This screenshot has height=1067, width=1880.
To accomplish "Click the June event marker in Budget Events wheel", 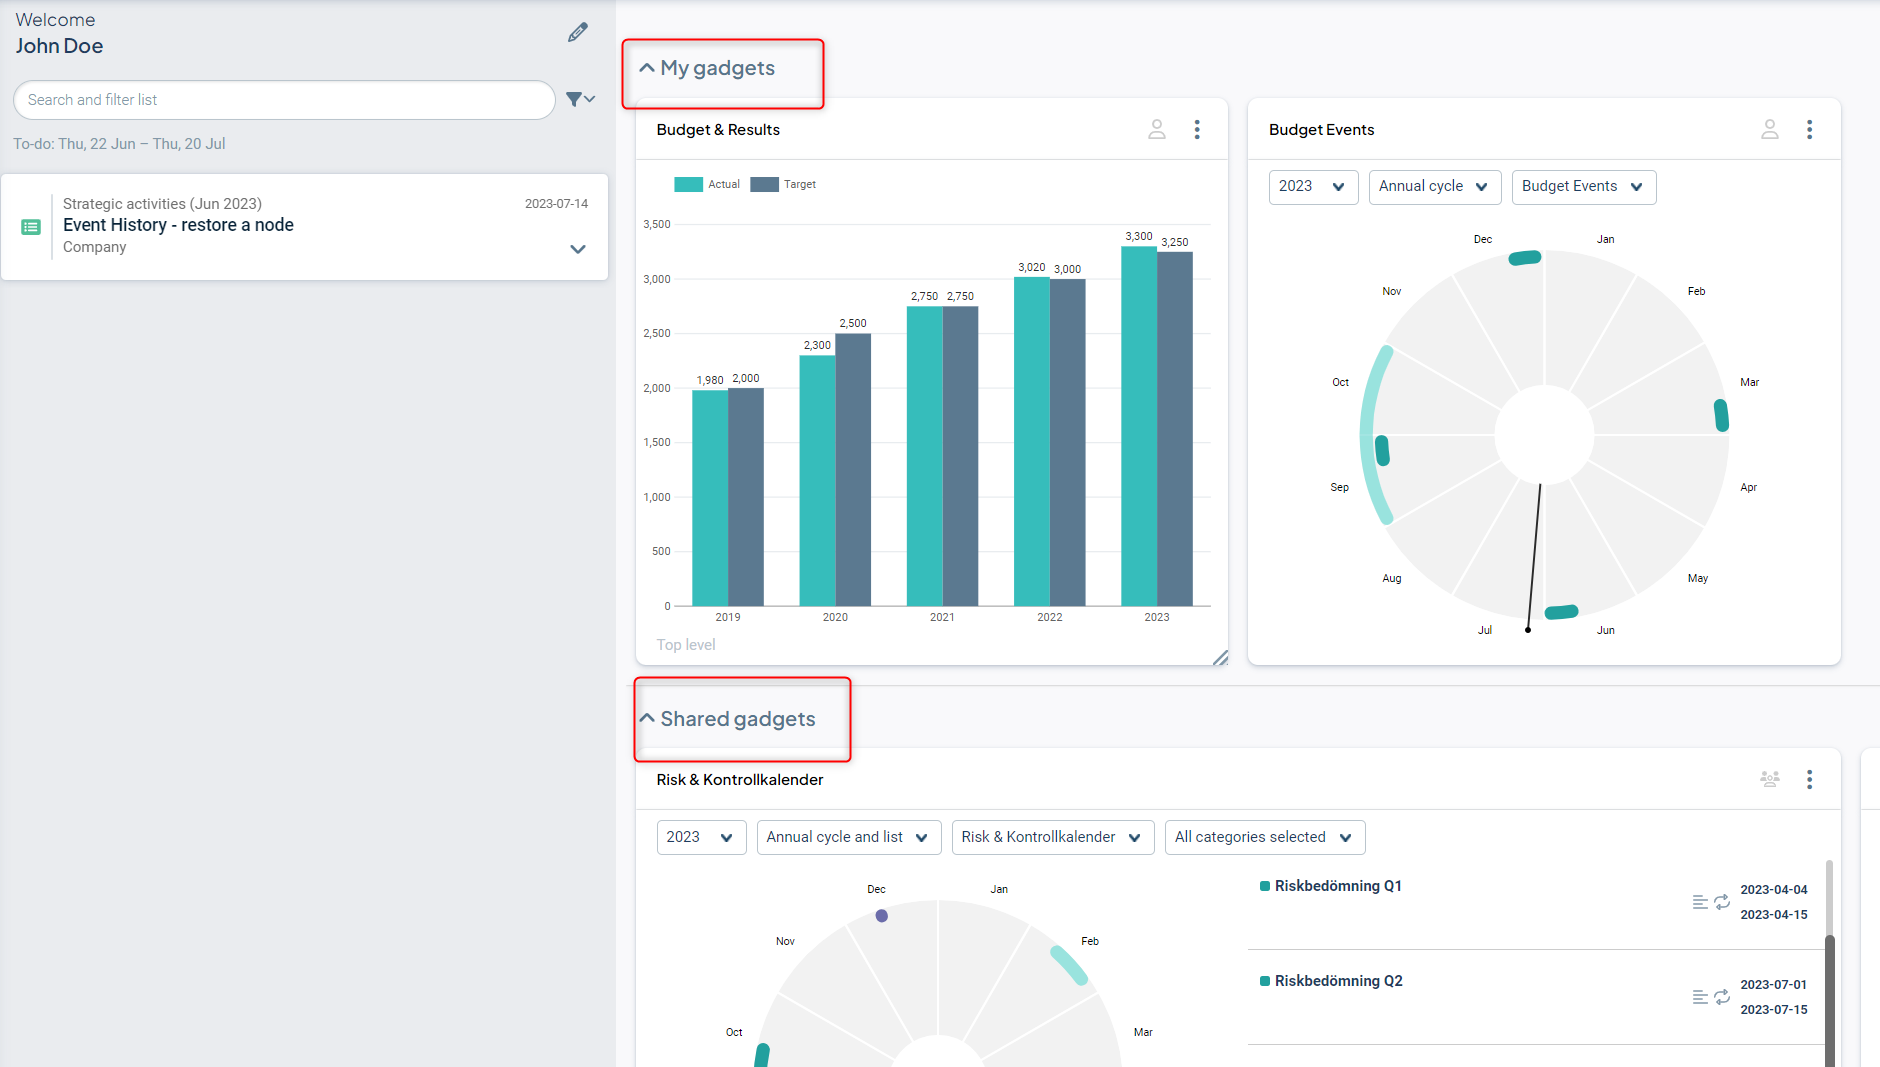I will tap(1561, 612).
